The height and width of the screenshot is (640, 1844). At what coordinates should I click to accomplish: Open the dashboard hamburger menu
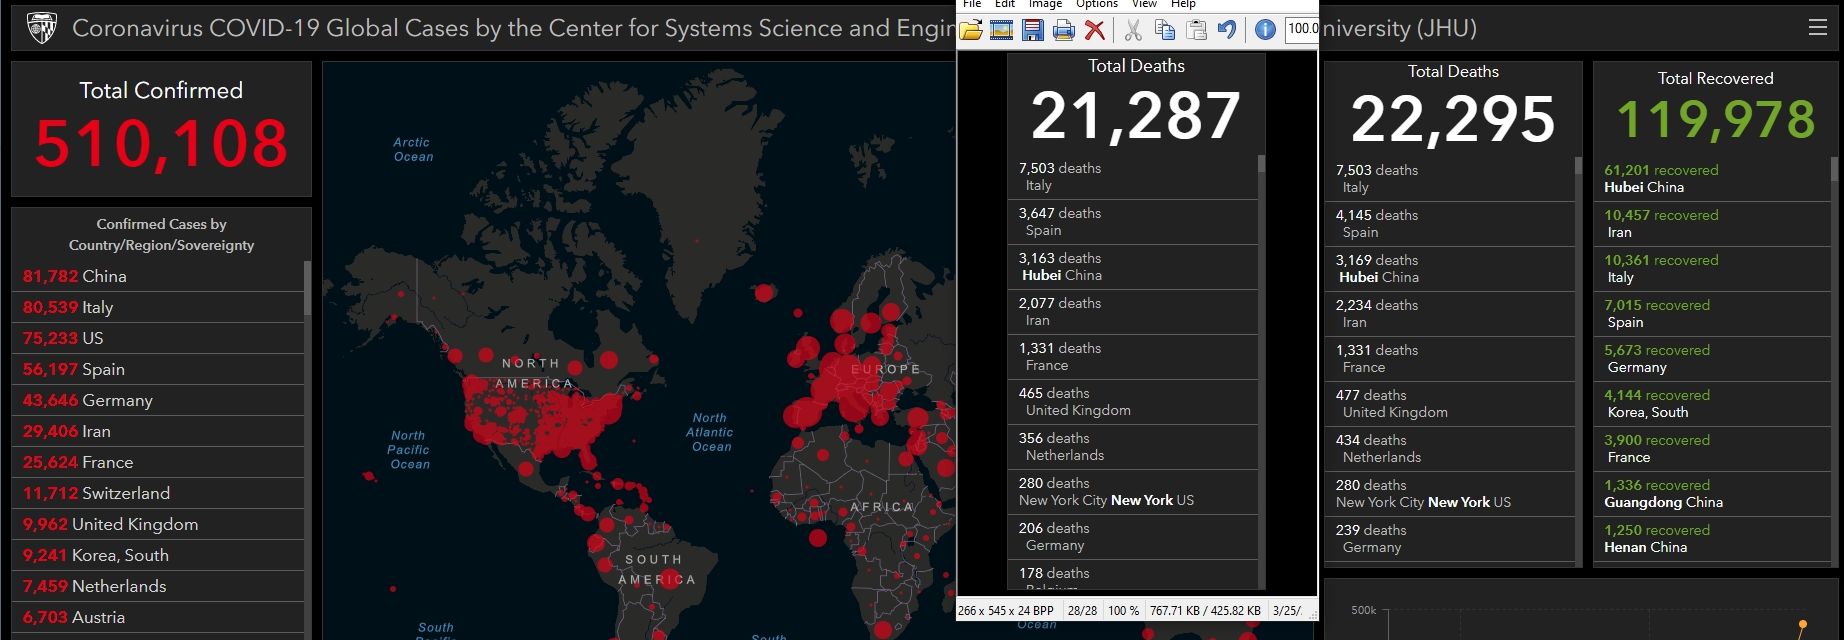pyautogui.click(x=1818, y=28)
